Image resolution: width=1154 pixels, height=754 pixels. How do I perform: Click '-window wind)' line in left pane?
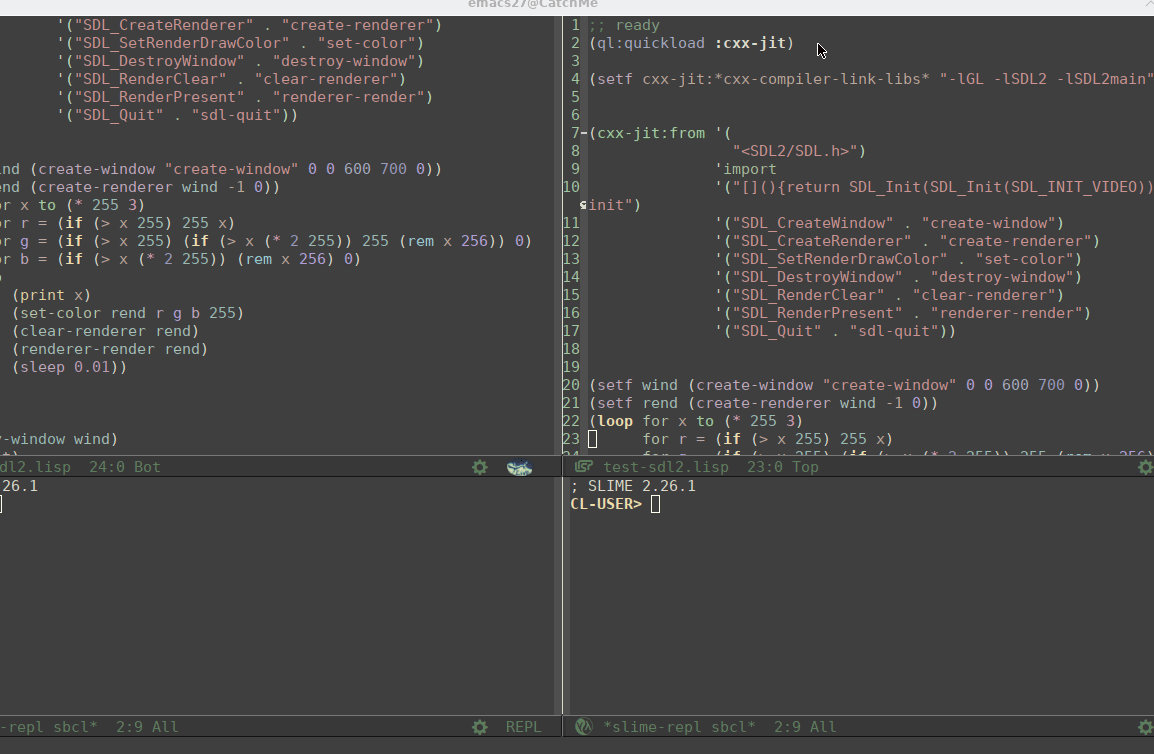coord(59,439)
